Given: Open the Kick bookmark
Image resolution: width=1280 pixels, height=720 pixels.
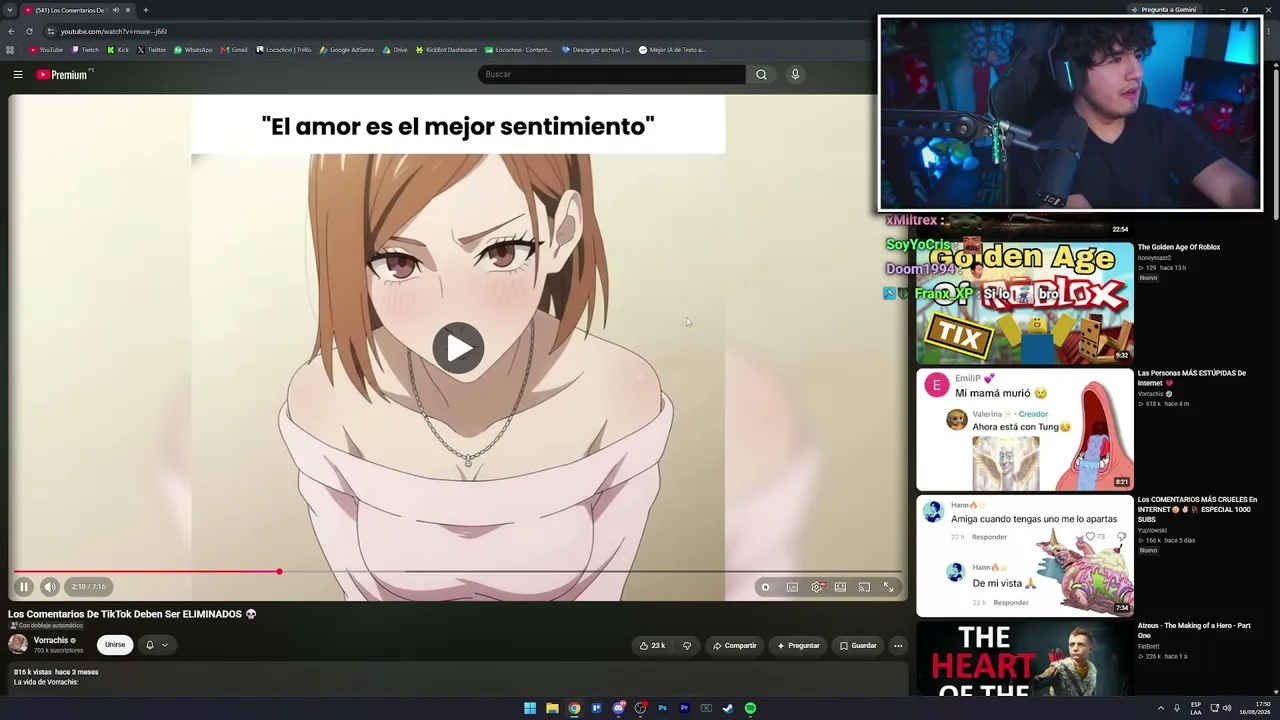Looking at the screenshot, I should coord(119,50).
